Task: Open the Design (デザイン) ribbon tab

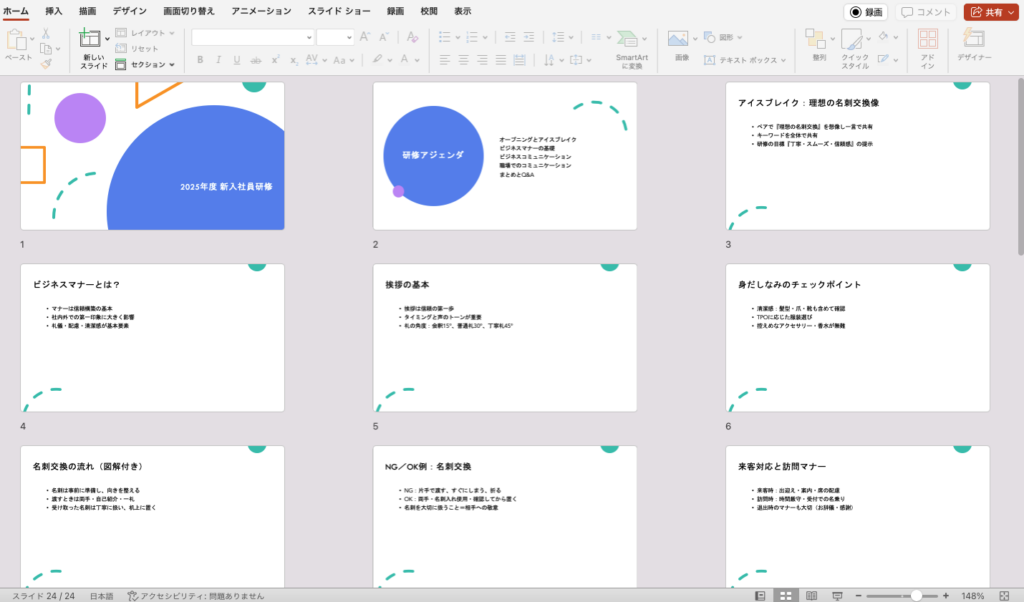Action: (129, 11)
